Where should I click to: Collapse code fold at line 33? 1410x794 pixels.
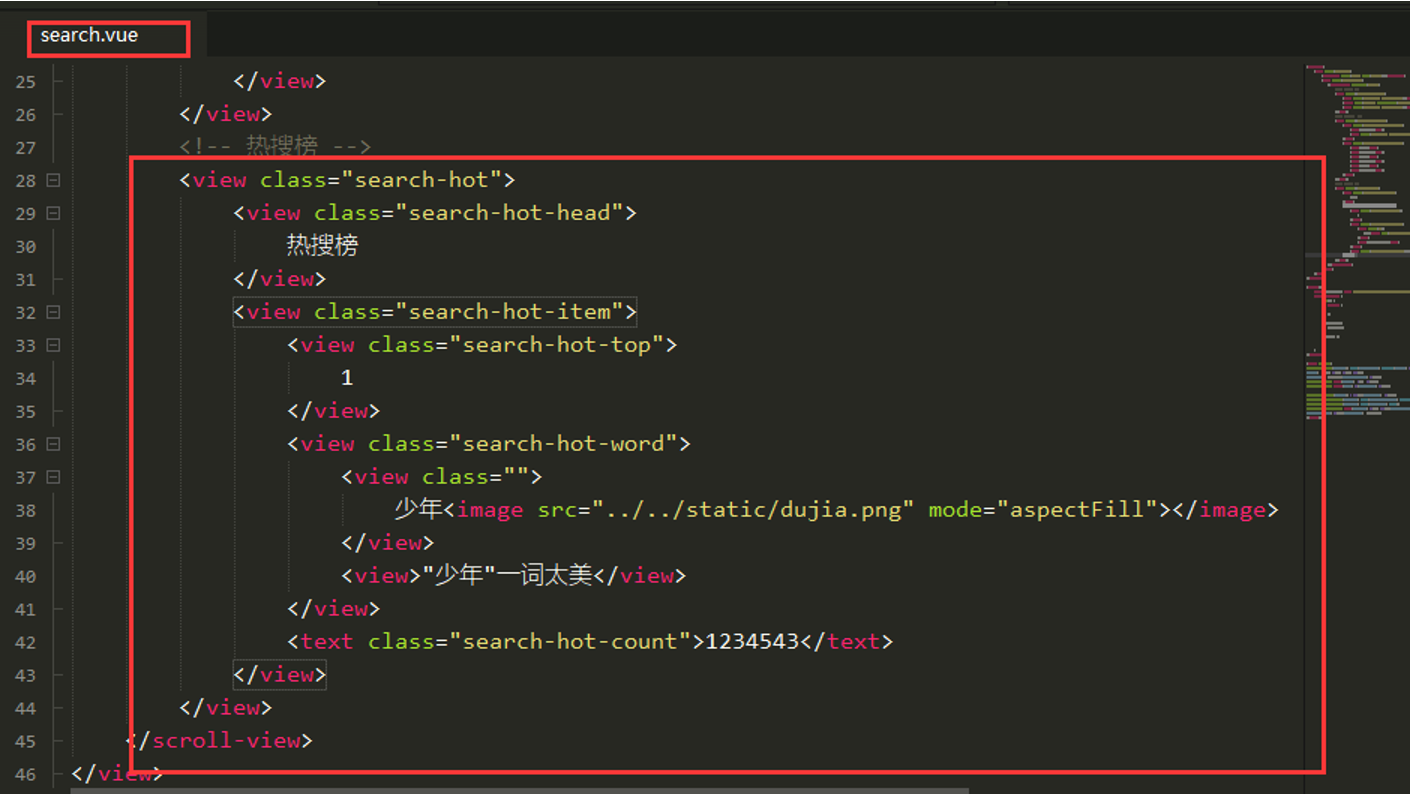pos(53,346)
